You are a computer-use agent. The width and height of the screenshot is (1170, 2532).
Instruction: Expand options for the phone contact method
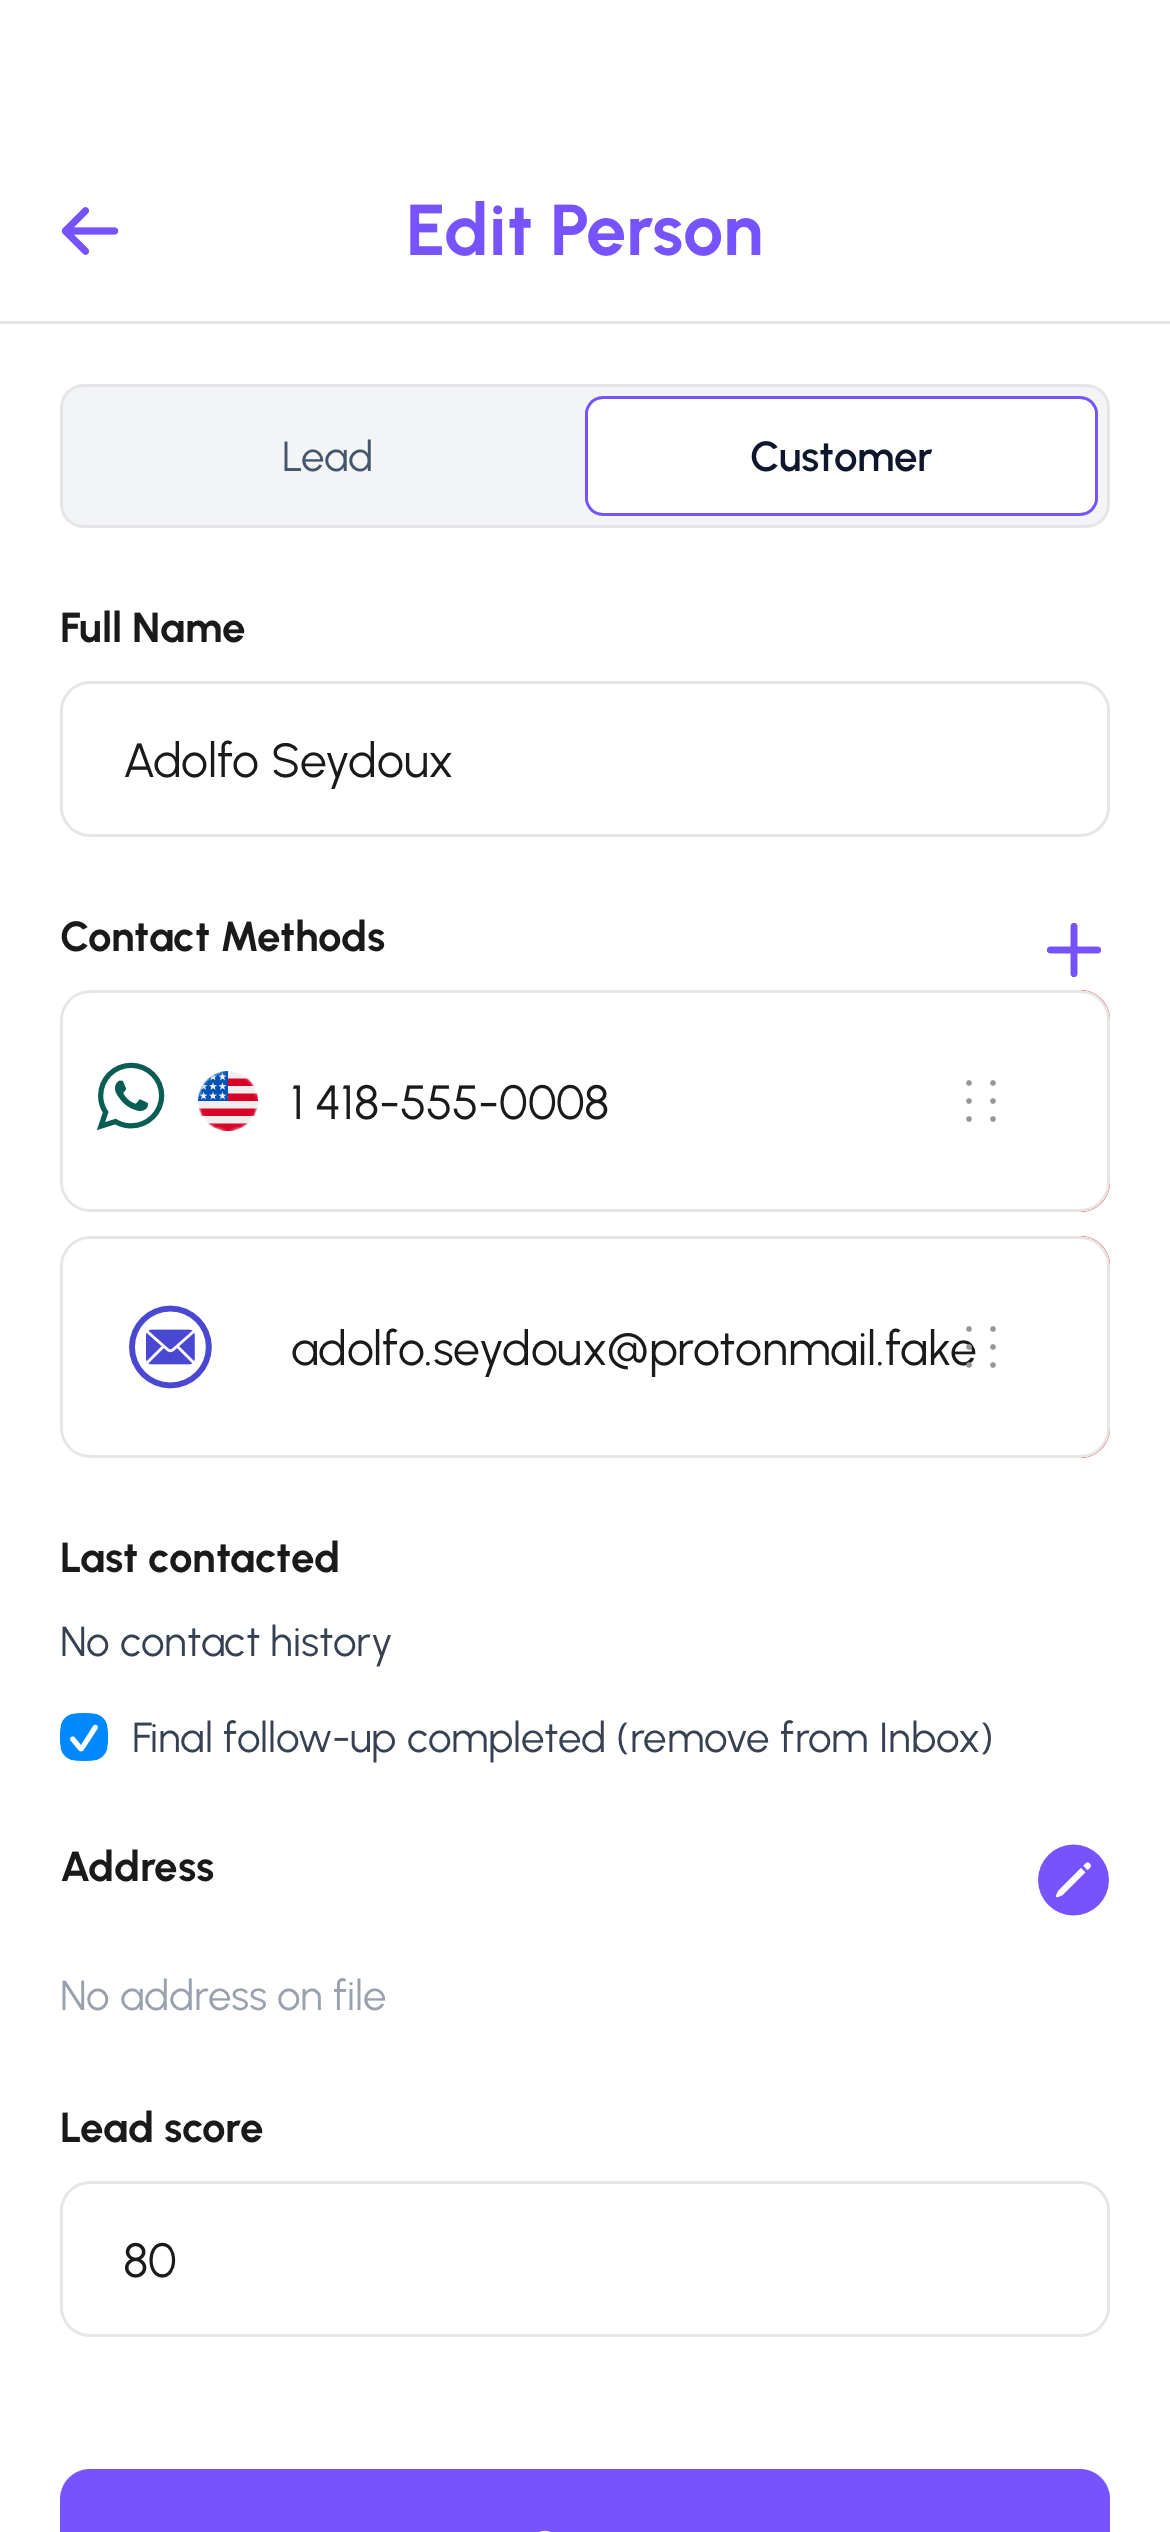(979, 1100)
